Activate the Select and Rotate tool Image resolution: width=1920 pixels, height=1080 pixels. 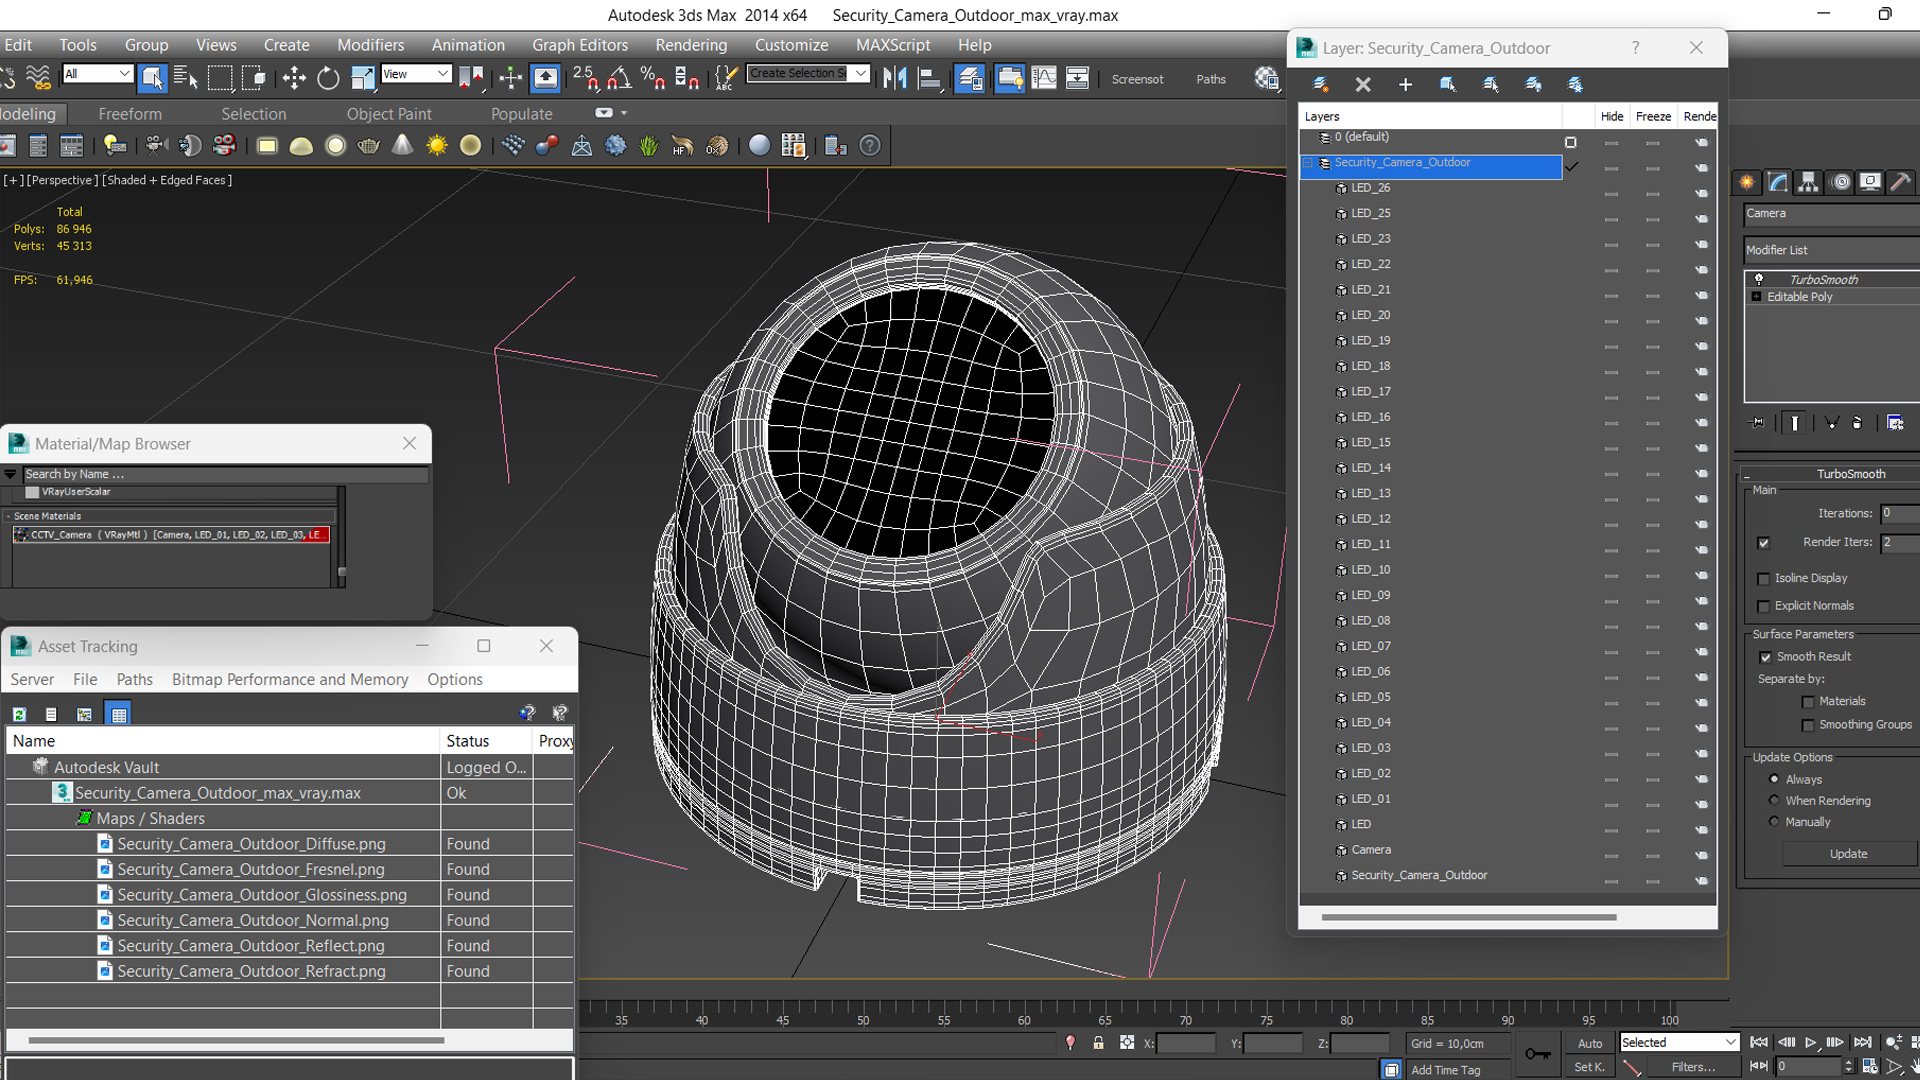(x=328, y=78)
